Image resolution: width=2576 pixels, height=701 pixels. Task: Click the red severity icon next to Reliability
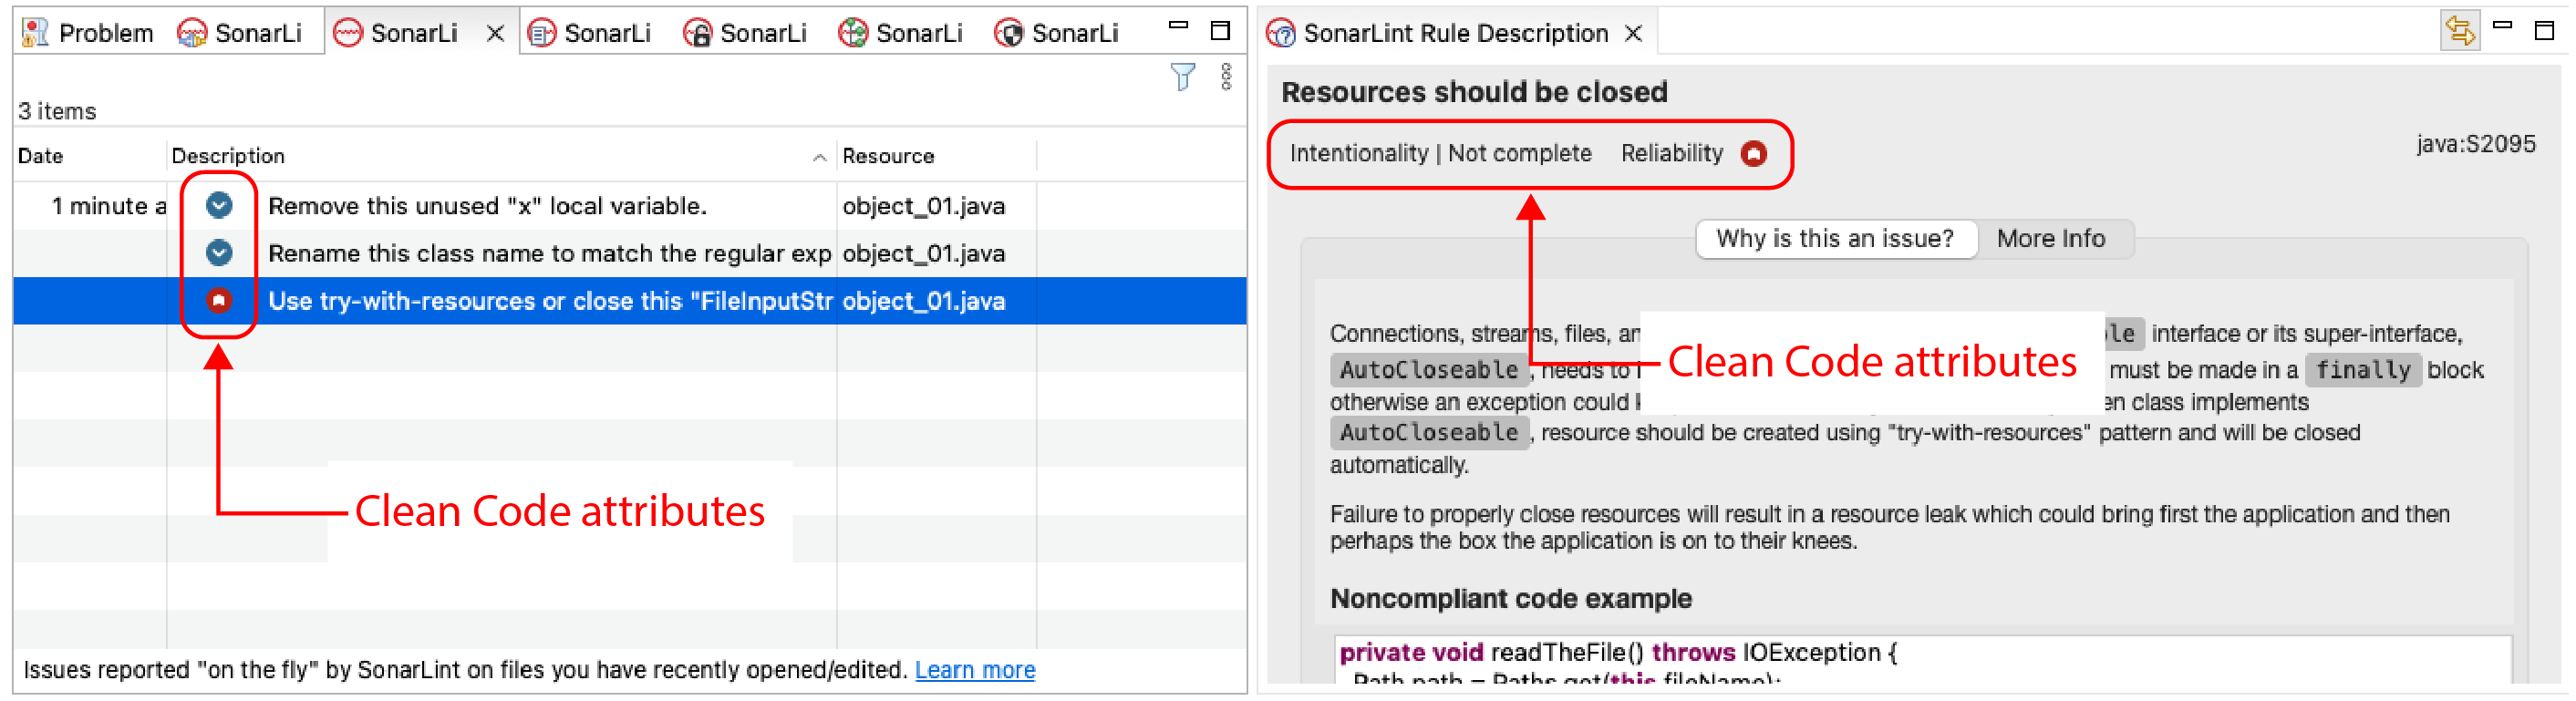[1754, 153]
